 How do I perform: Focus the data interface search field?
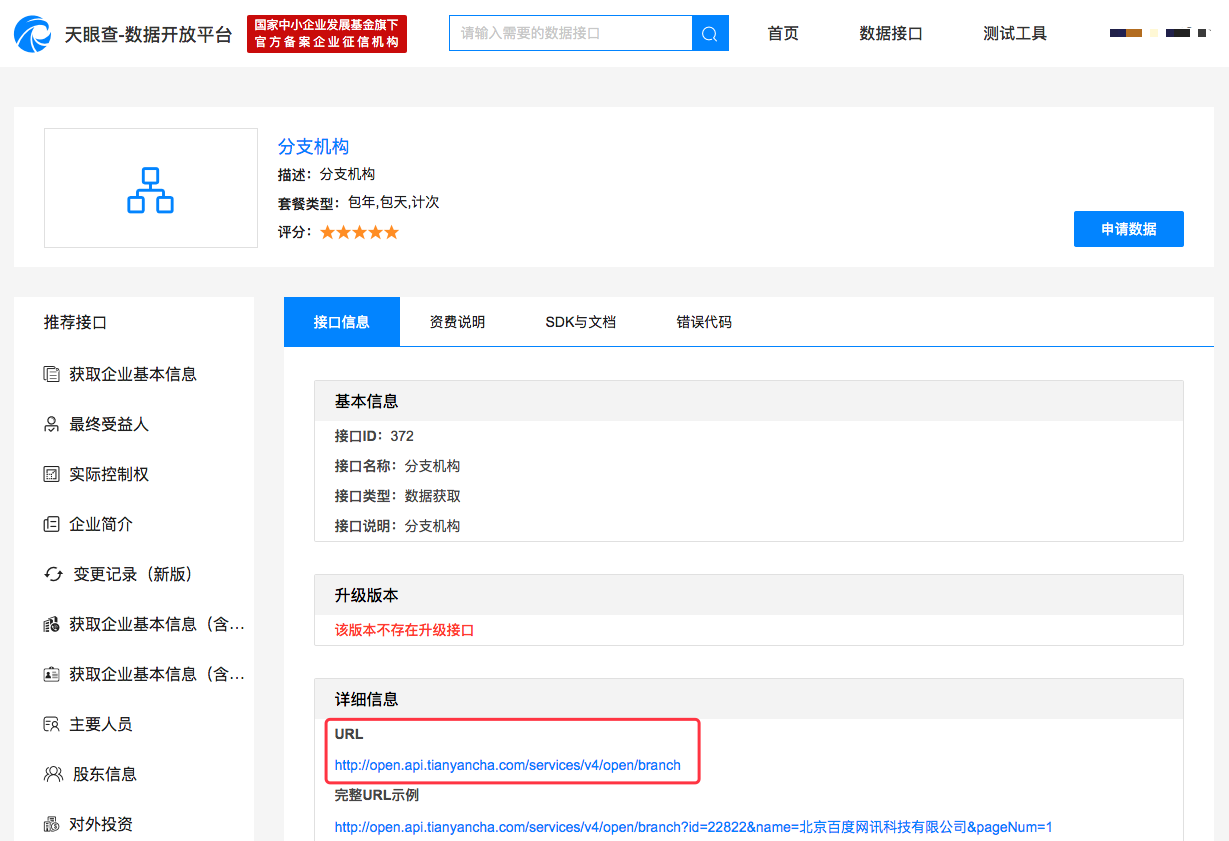tap(571, 33)
